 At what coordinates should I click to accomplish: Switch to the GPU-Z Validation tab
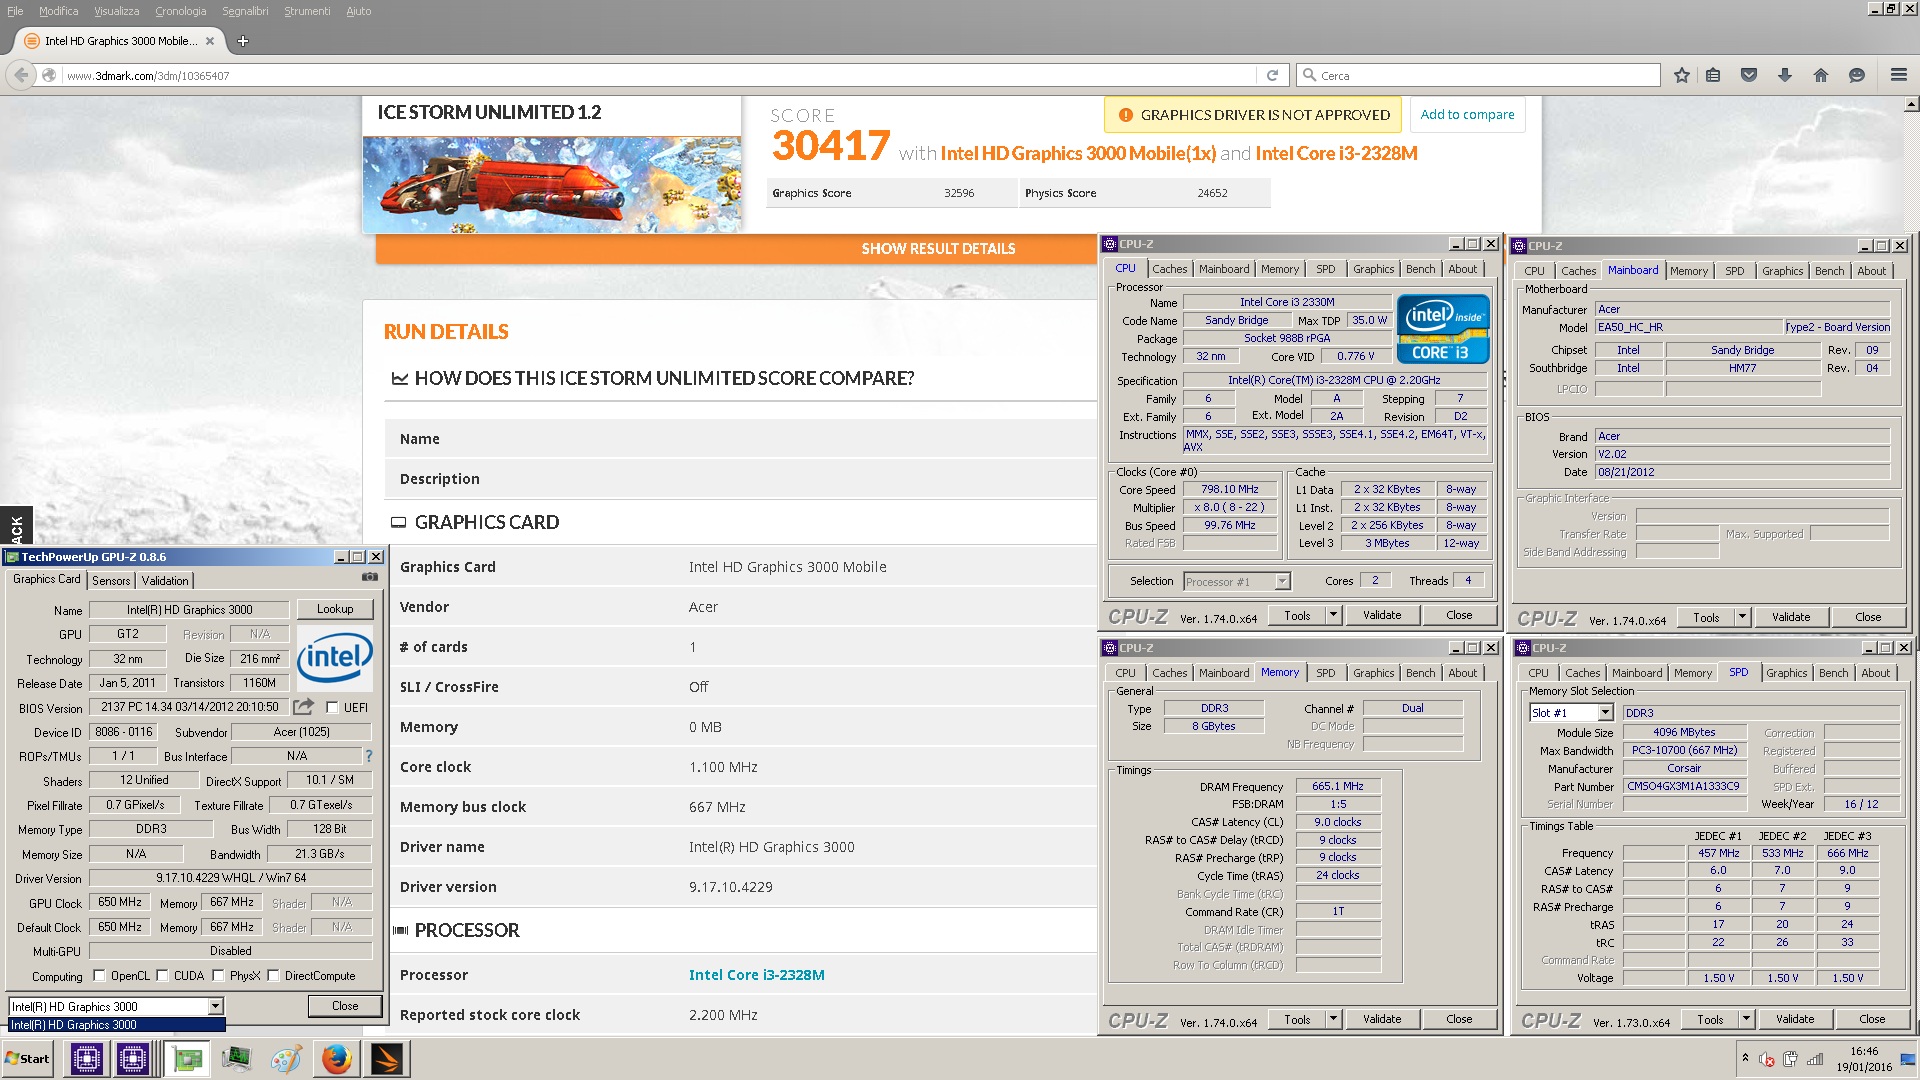tap(164, 580)
